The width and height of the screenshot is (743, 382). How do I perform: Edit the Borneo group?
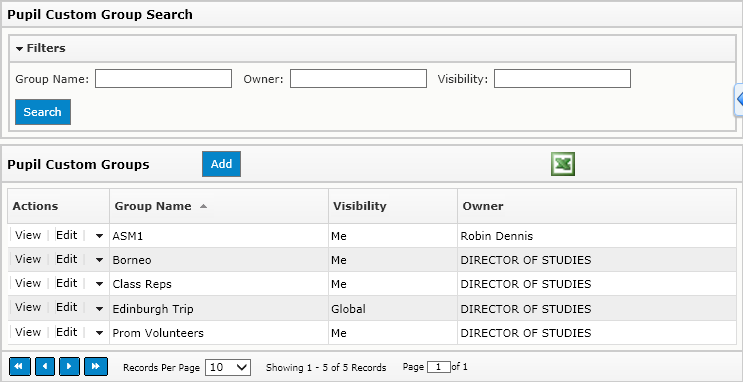tap(66, 260)
